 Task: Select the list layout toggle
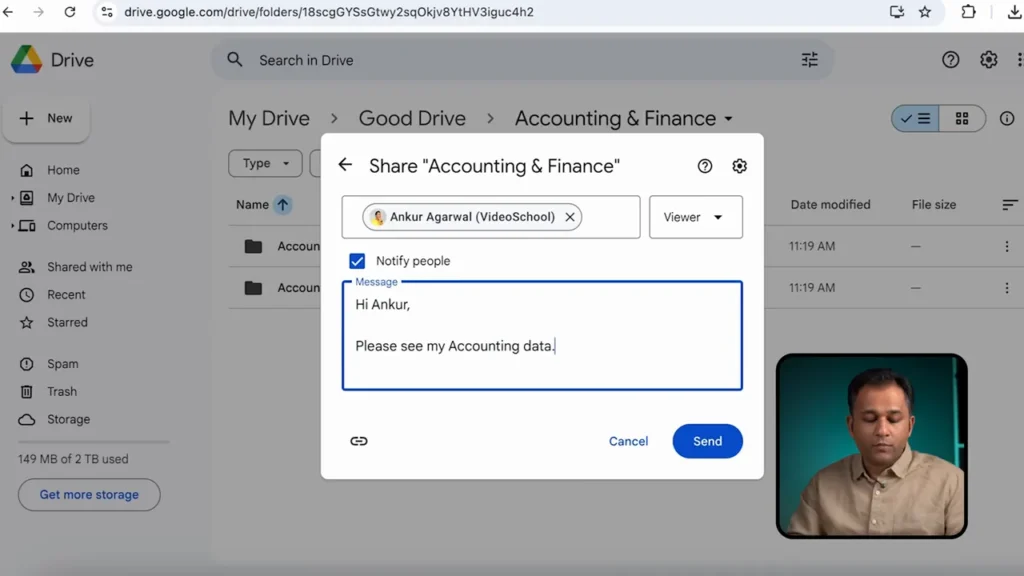tap(915, 118)
